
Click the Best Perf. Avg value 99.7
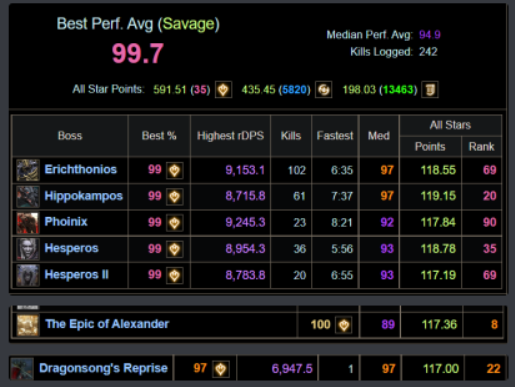pyautogui.click(x=138, y=53)
